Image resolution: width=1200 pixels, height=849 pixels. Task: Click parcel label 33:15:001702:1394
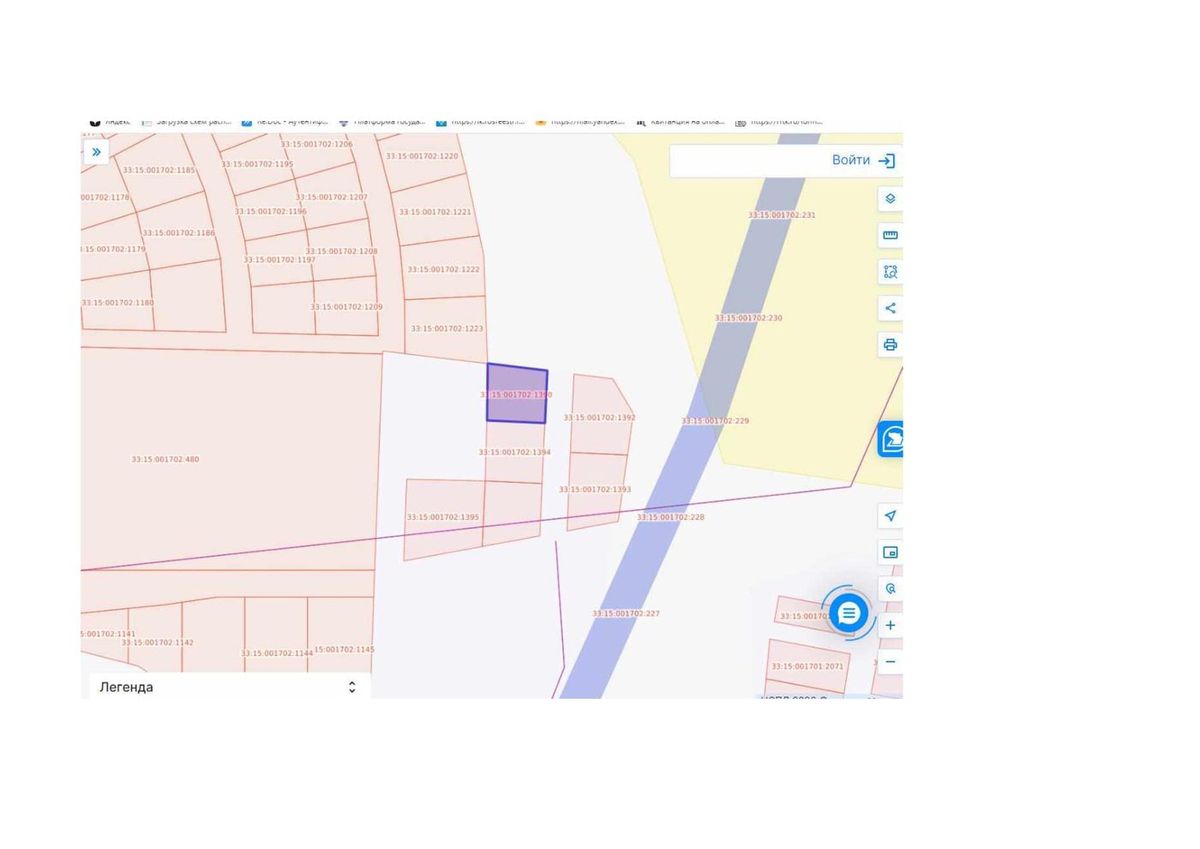(515, 452)
